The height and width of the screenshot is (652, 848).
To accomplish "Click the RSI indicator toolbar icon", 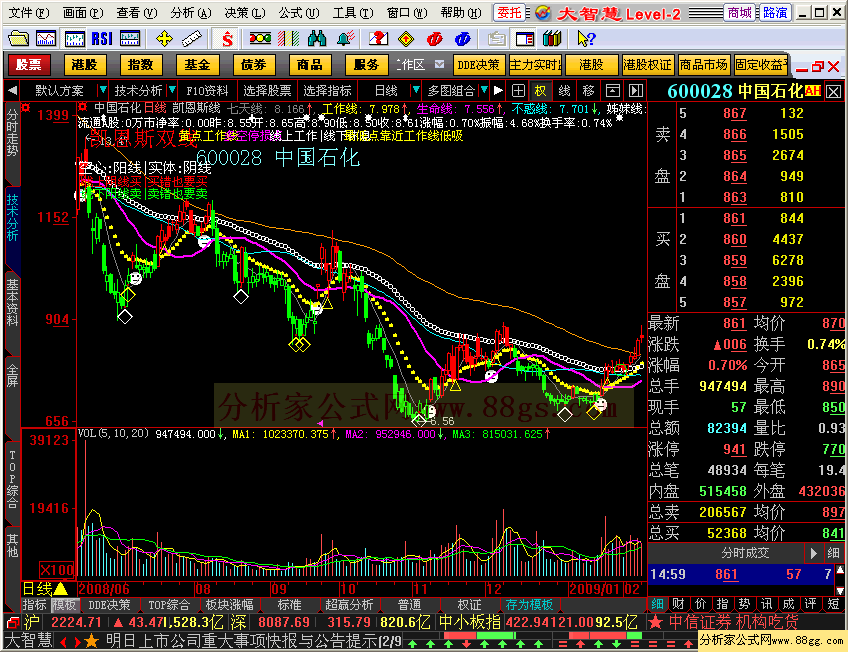I will click(x=102, y=38).
